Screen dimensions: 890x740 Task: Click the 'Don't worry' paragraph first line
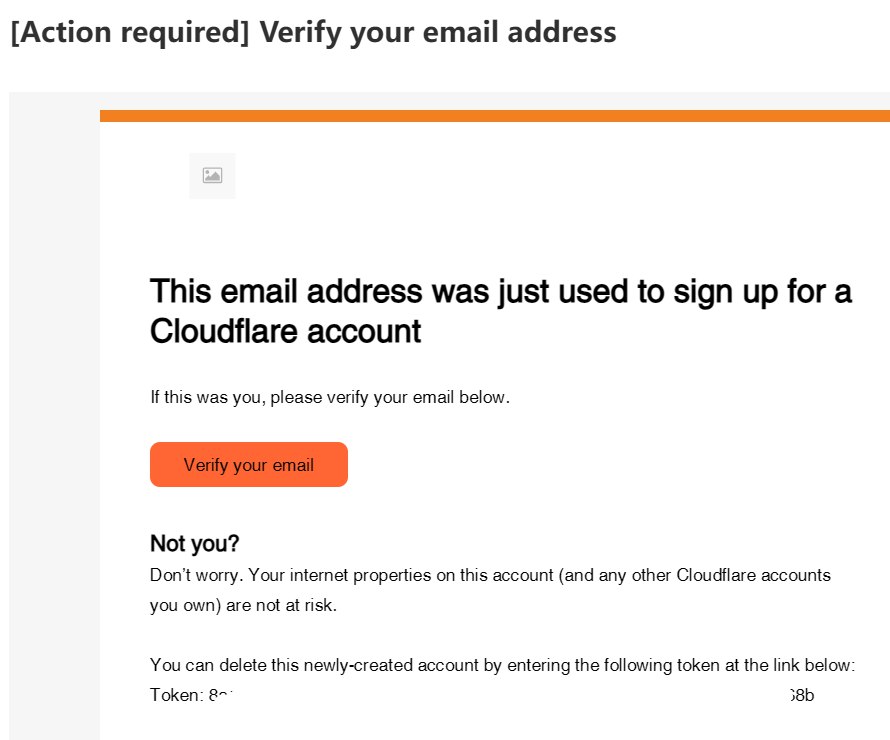pyautogui.click(x=490, y=575)
